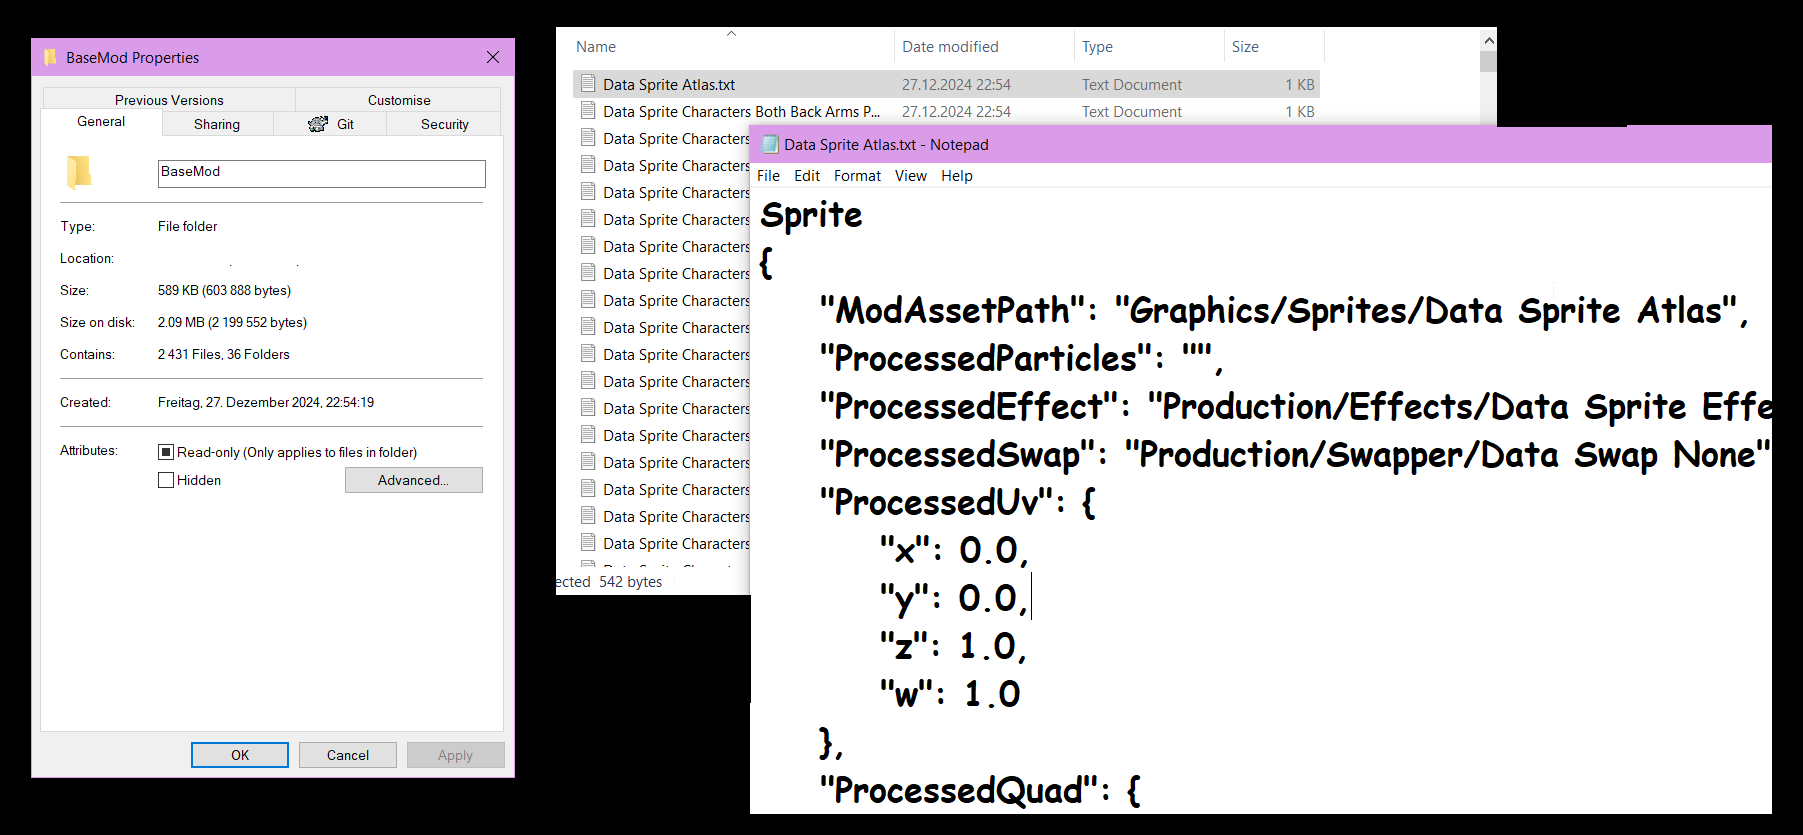
Task: Select the Data Sprite Atlas.txt file name
Action: [x=669, y=85]
